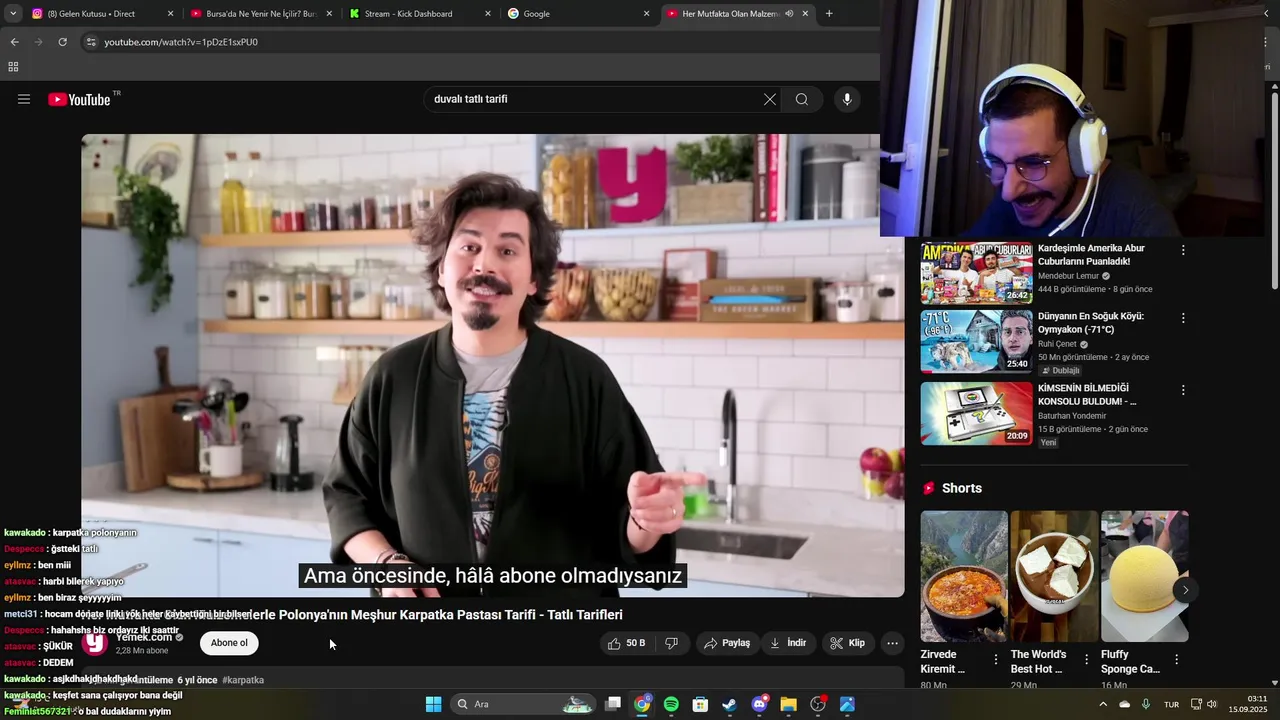Open Steam from the taskbar

click(729, 704)
